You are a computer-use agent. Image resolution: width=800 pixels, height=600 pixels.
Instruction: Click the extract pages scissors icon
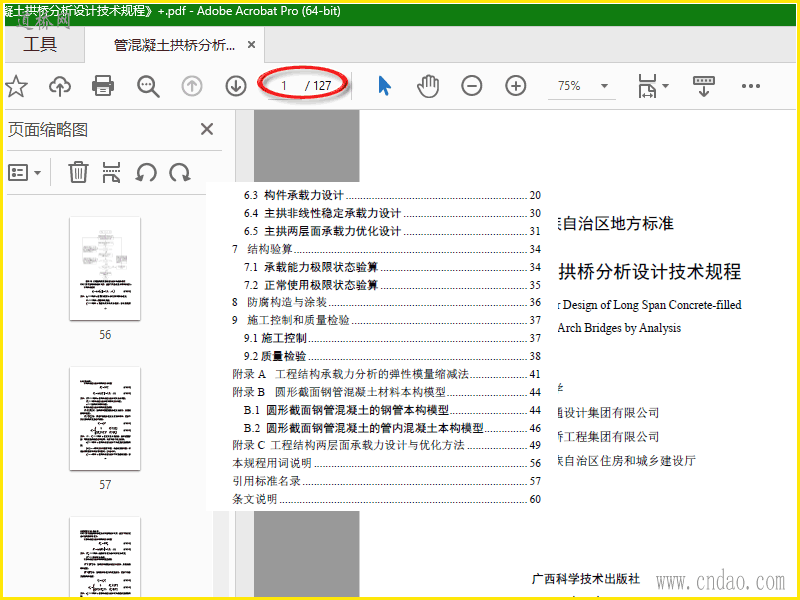point(111,172)
